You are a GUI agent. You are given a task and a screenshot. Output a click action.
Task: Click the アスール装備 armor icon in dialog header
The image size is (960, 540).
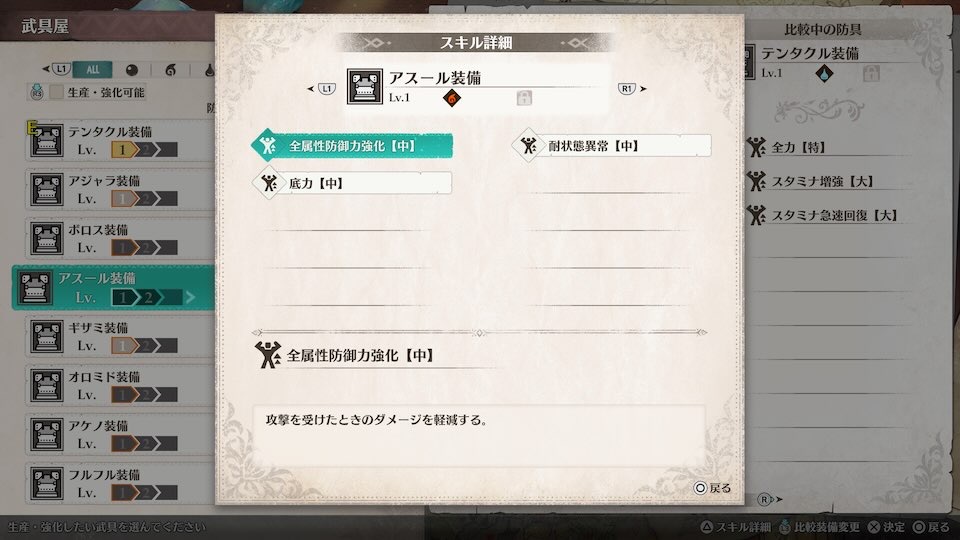coord(365,86)
